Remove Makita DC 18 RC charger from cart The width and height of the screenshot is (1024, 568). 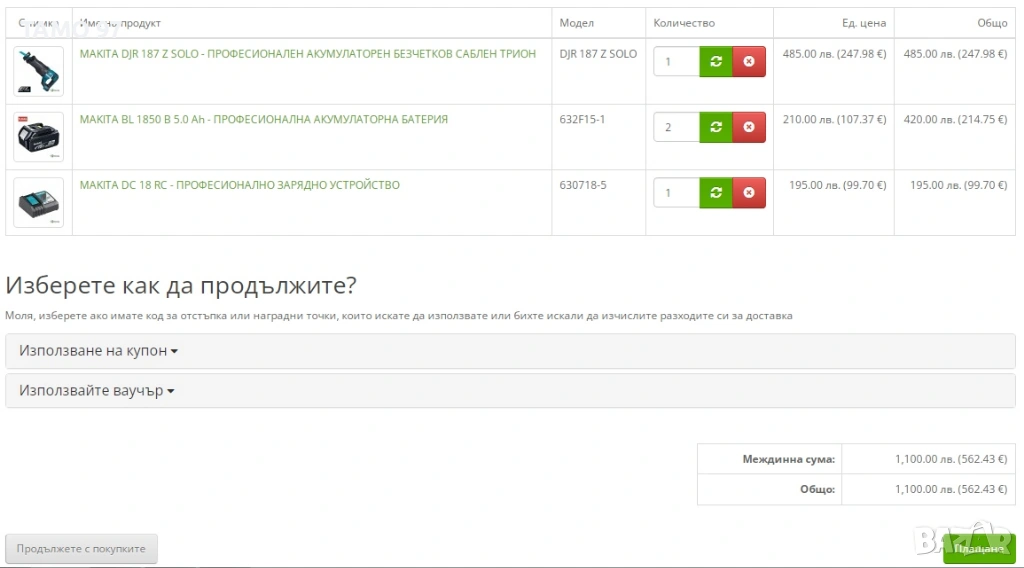749,193
